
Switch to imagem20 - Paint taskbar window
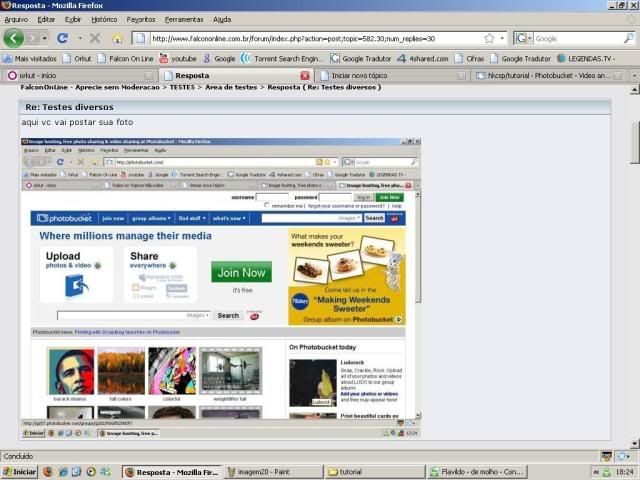coord(273,472)
